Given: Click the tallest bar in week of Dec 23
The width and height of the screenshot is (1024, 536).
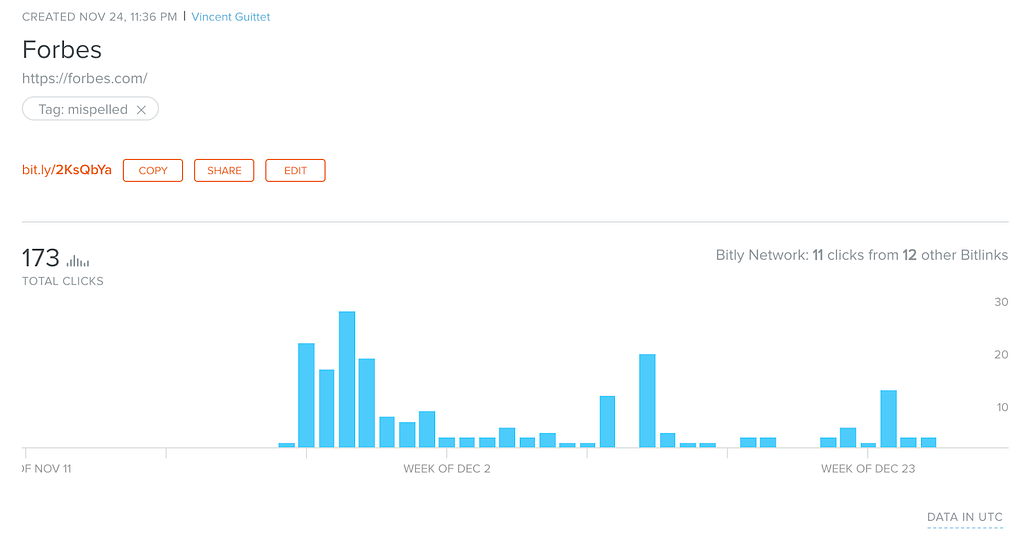Looking at the screenshot, I should (x=888, y=418).
